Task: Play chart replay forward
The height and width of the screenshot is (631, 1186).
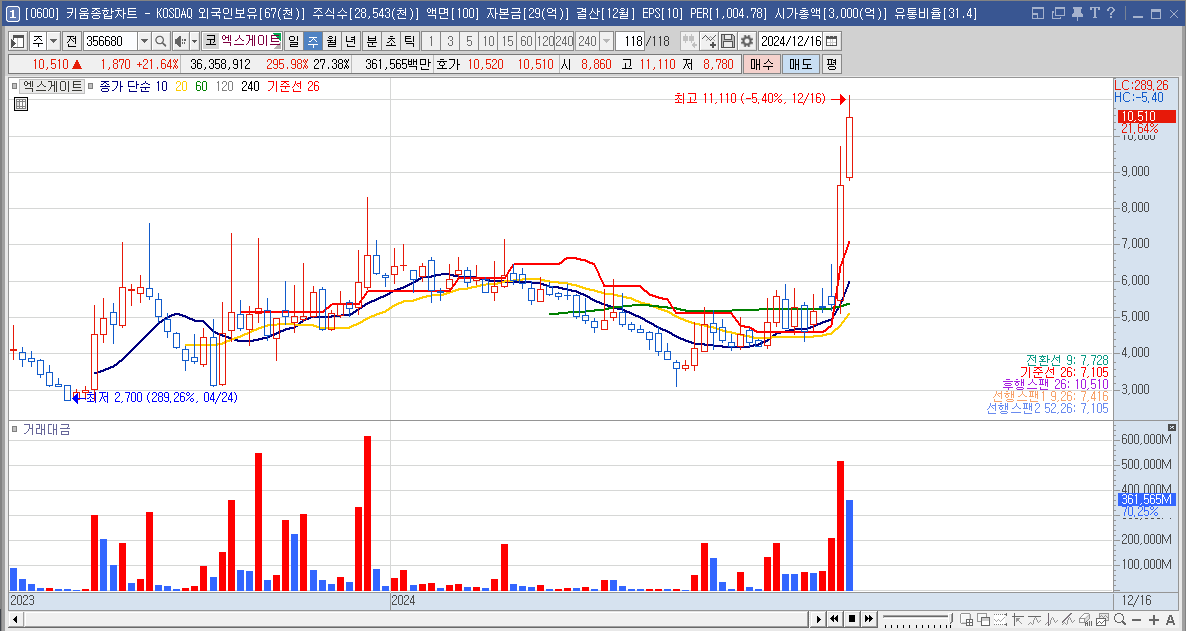Action: [818, 619]
